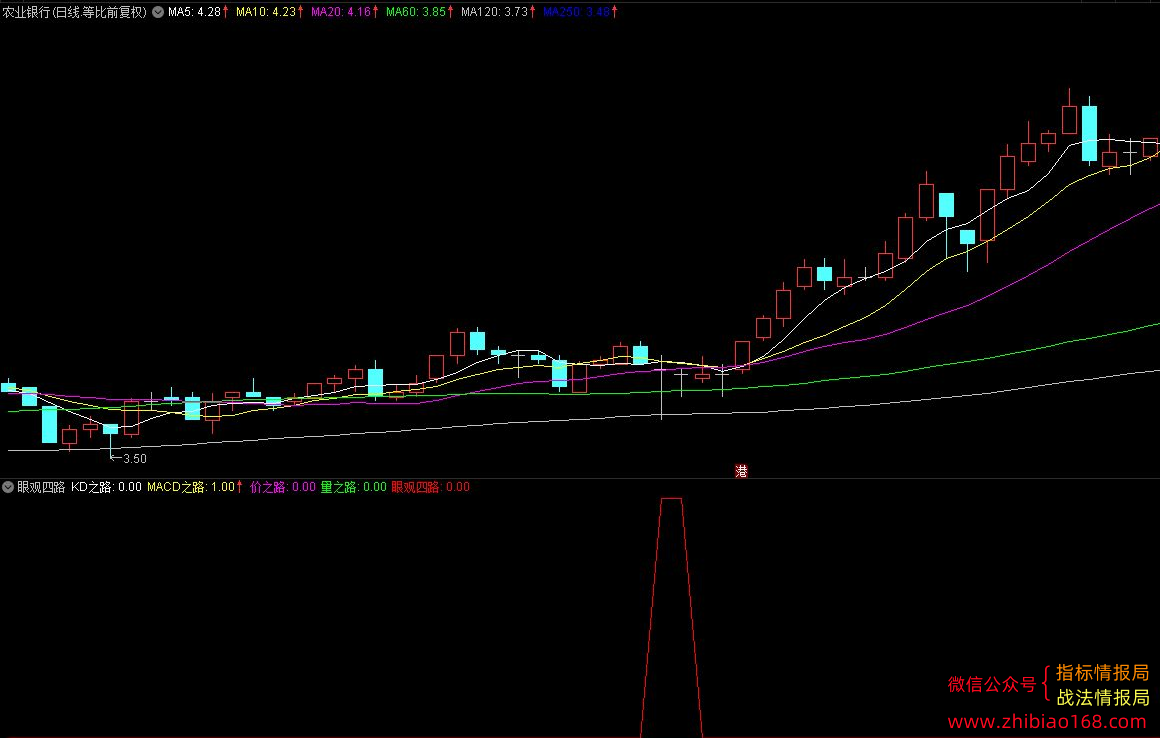The image size is (1160, 738).
Task: Open the dropdown icon beside 农业银行 title
Action: coord(158,12)
